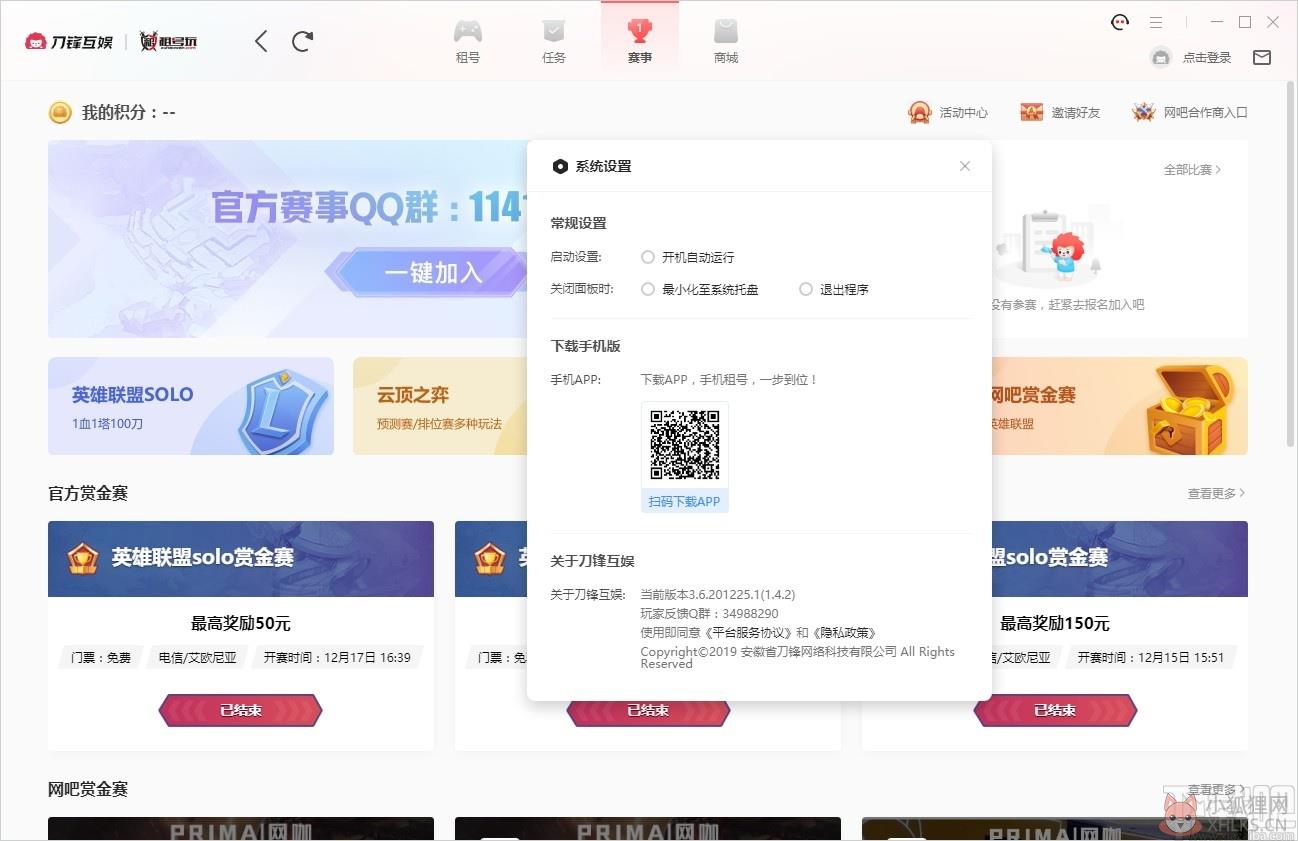
Task: Click the 当前版本3.6.201225.1(1.4.2) text
Action: click(x=718, y=595)
